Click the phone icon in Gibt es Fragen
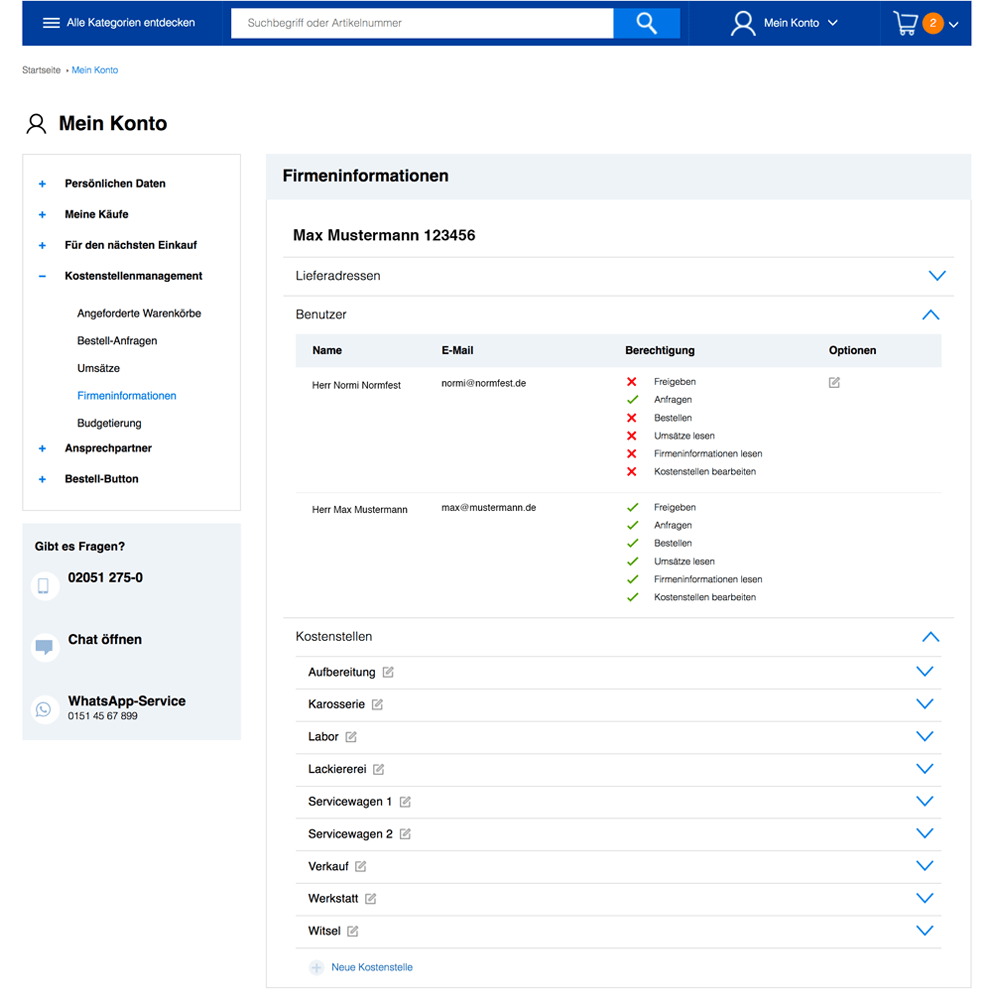 click(44, 586)
